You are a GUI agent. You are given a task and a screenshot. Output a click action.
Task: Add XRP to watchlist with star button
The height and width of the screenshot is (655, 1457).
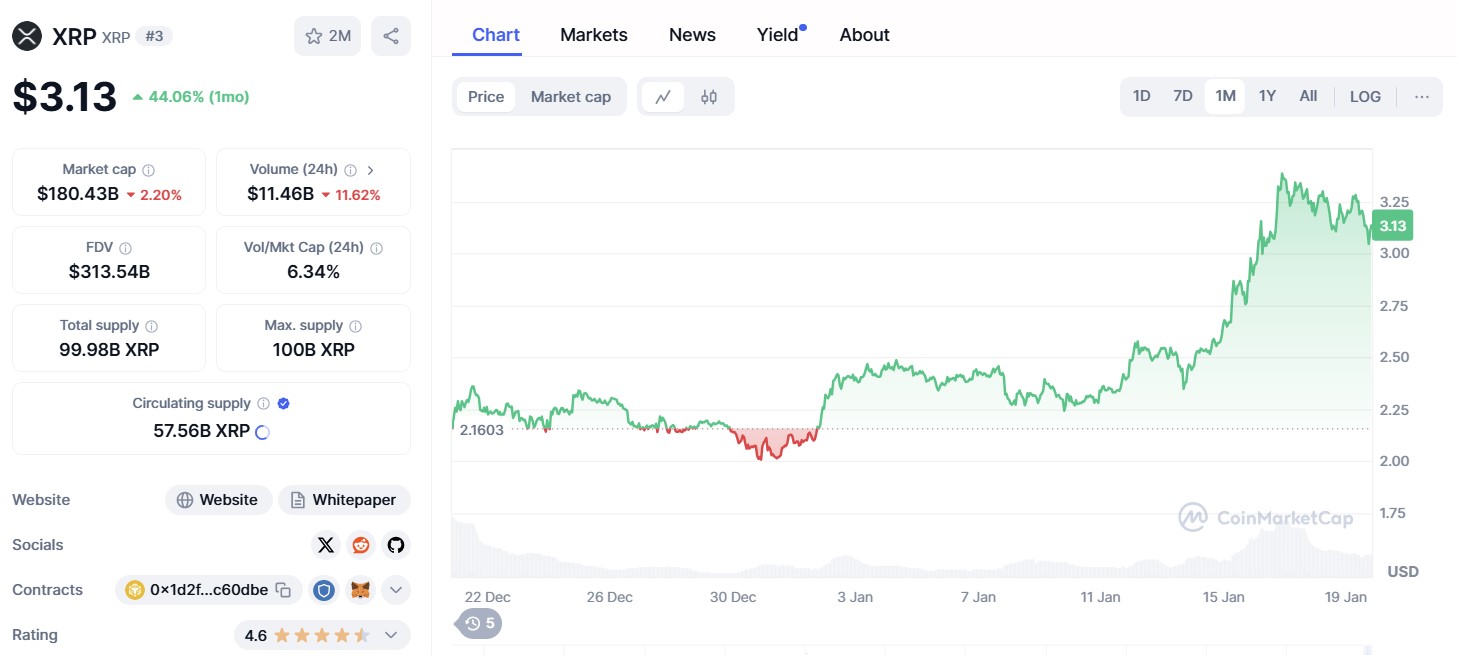pos(327,37)
